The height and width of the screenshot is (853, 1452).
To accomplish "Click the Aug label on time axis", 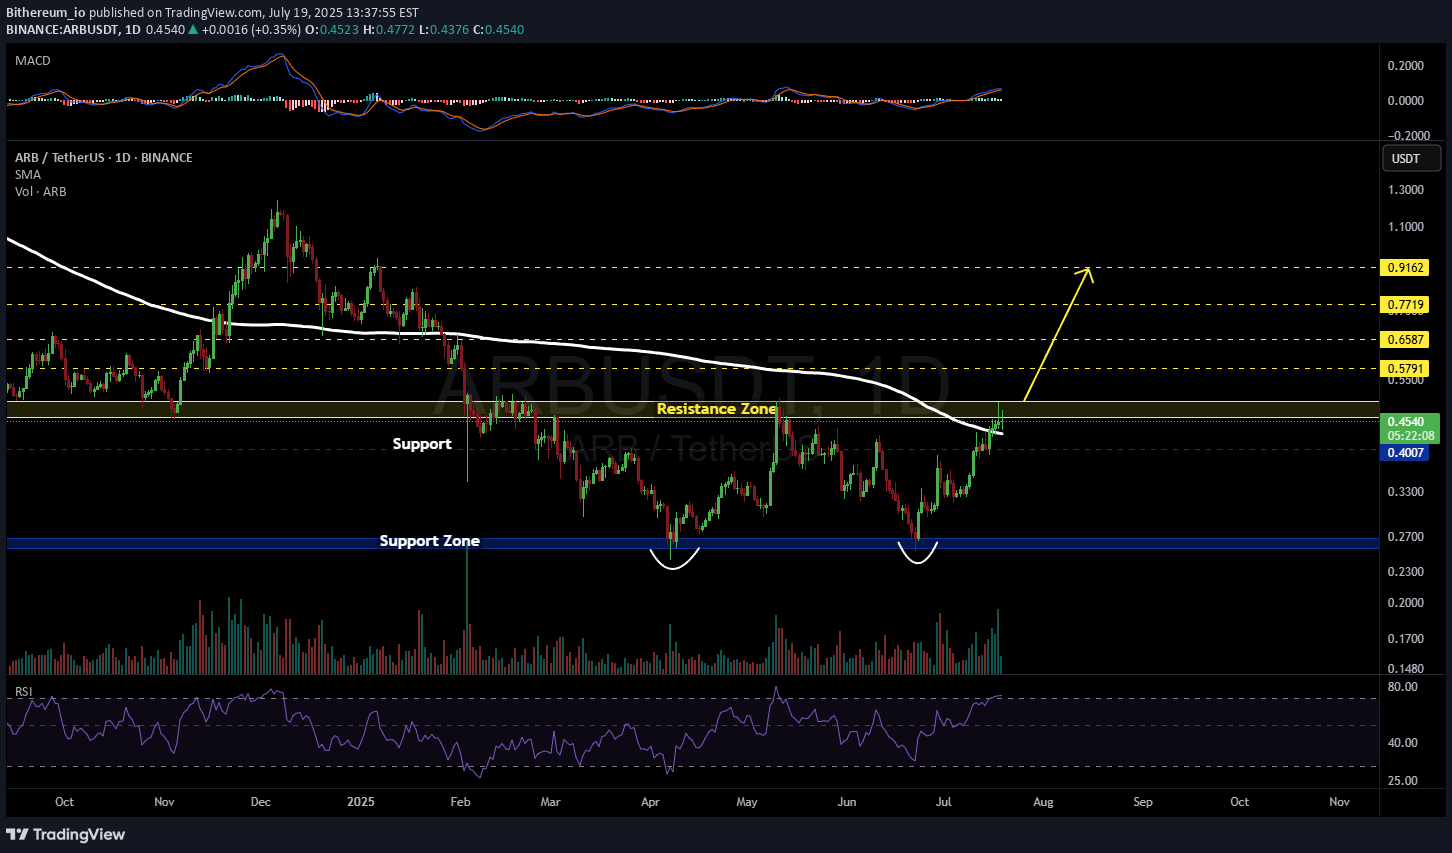I will [1043, 802].
